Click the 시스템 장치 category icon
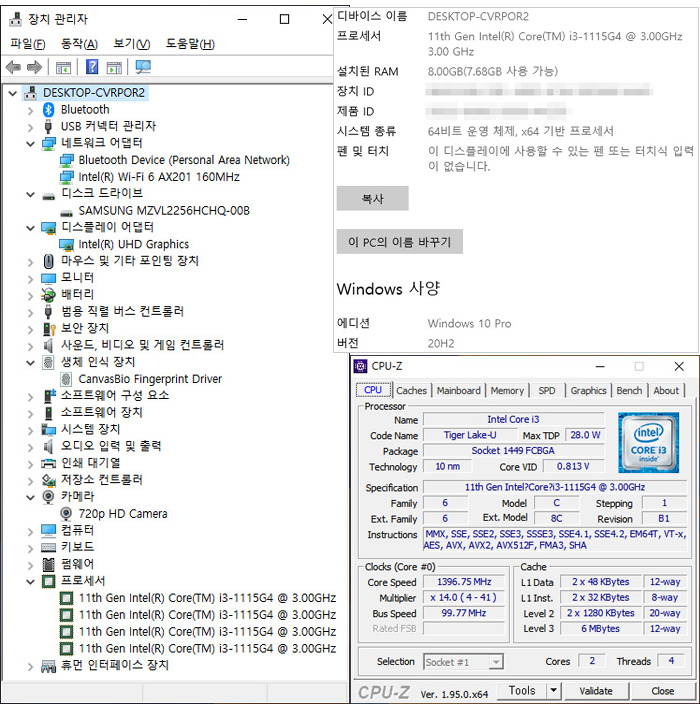The image size is (700, 709). 48,429
